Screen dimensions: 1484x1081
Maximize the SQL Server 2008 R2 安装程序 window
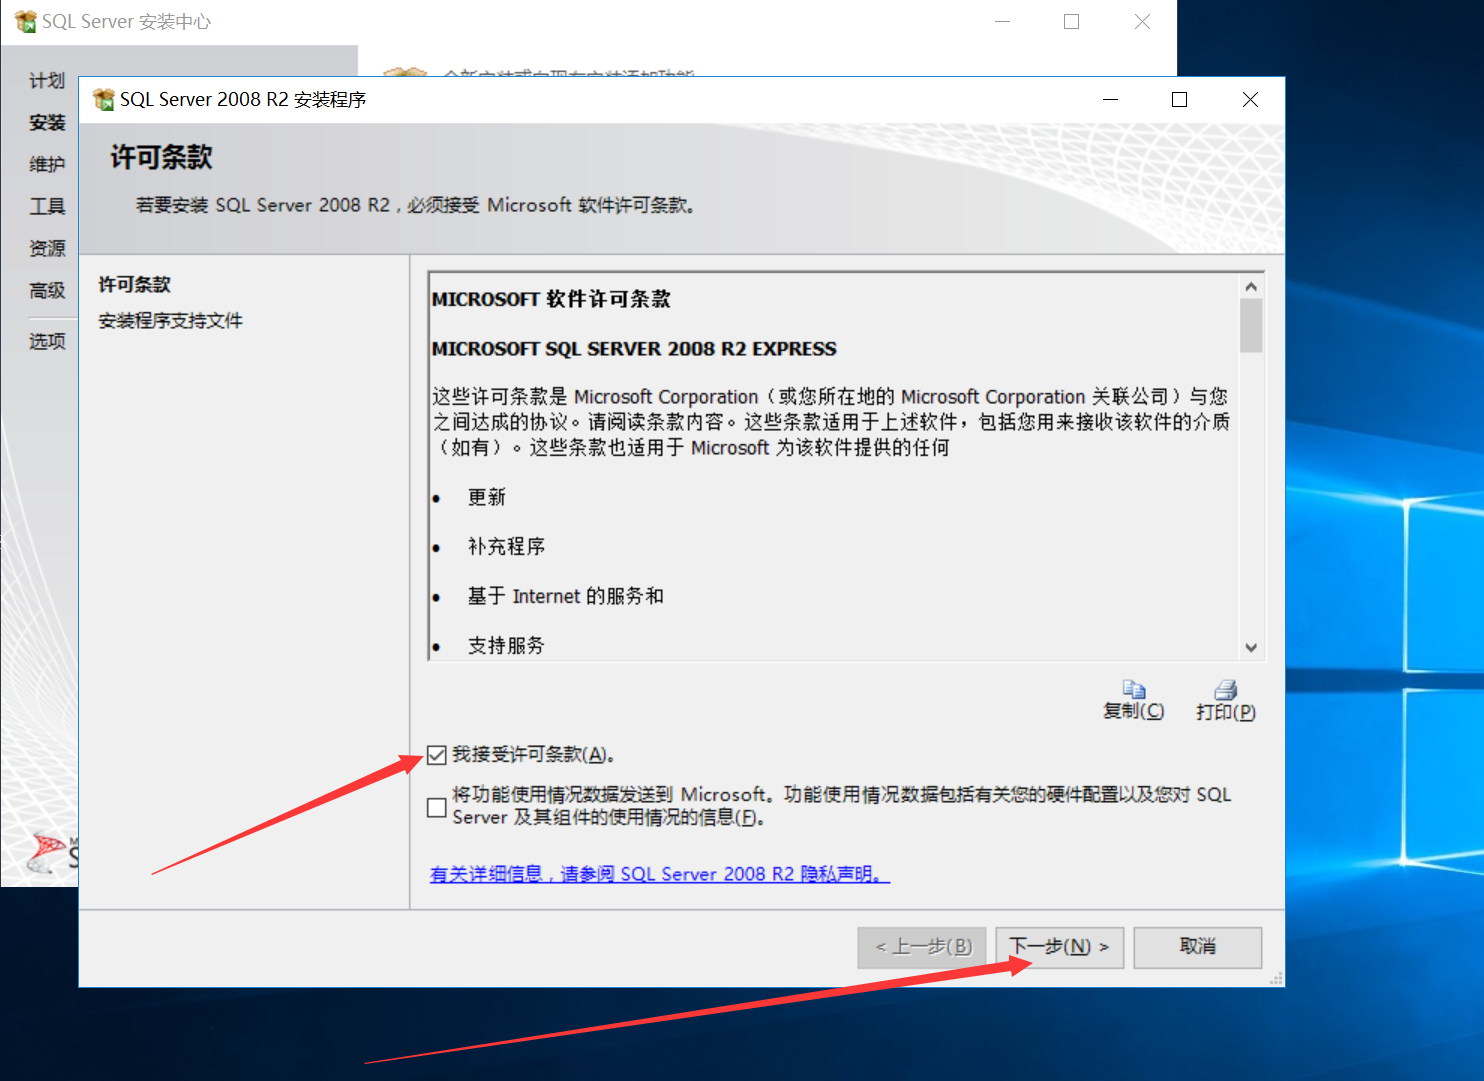(1179, 99)
